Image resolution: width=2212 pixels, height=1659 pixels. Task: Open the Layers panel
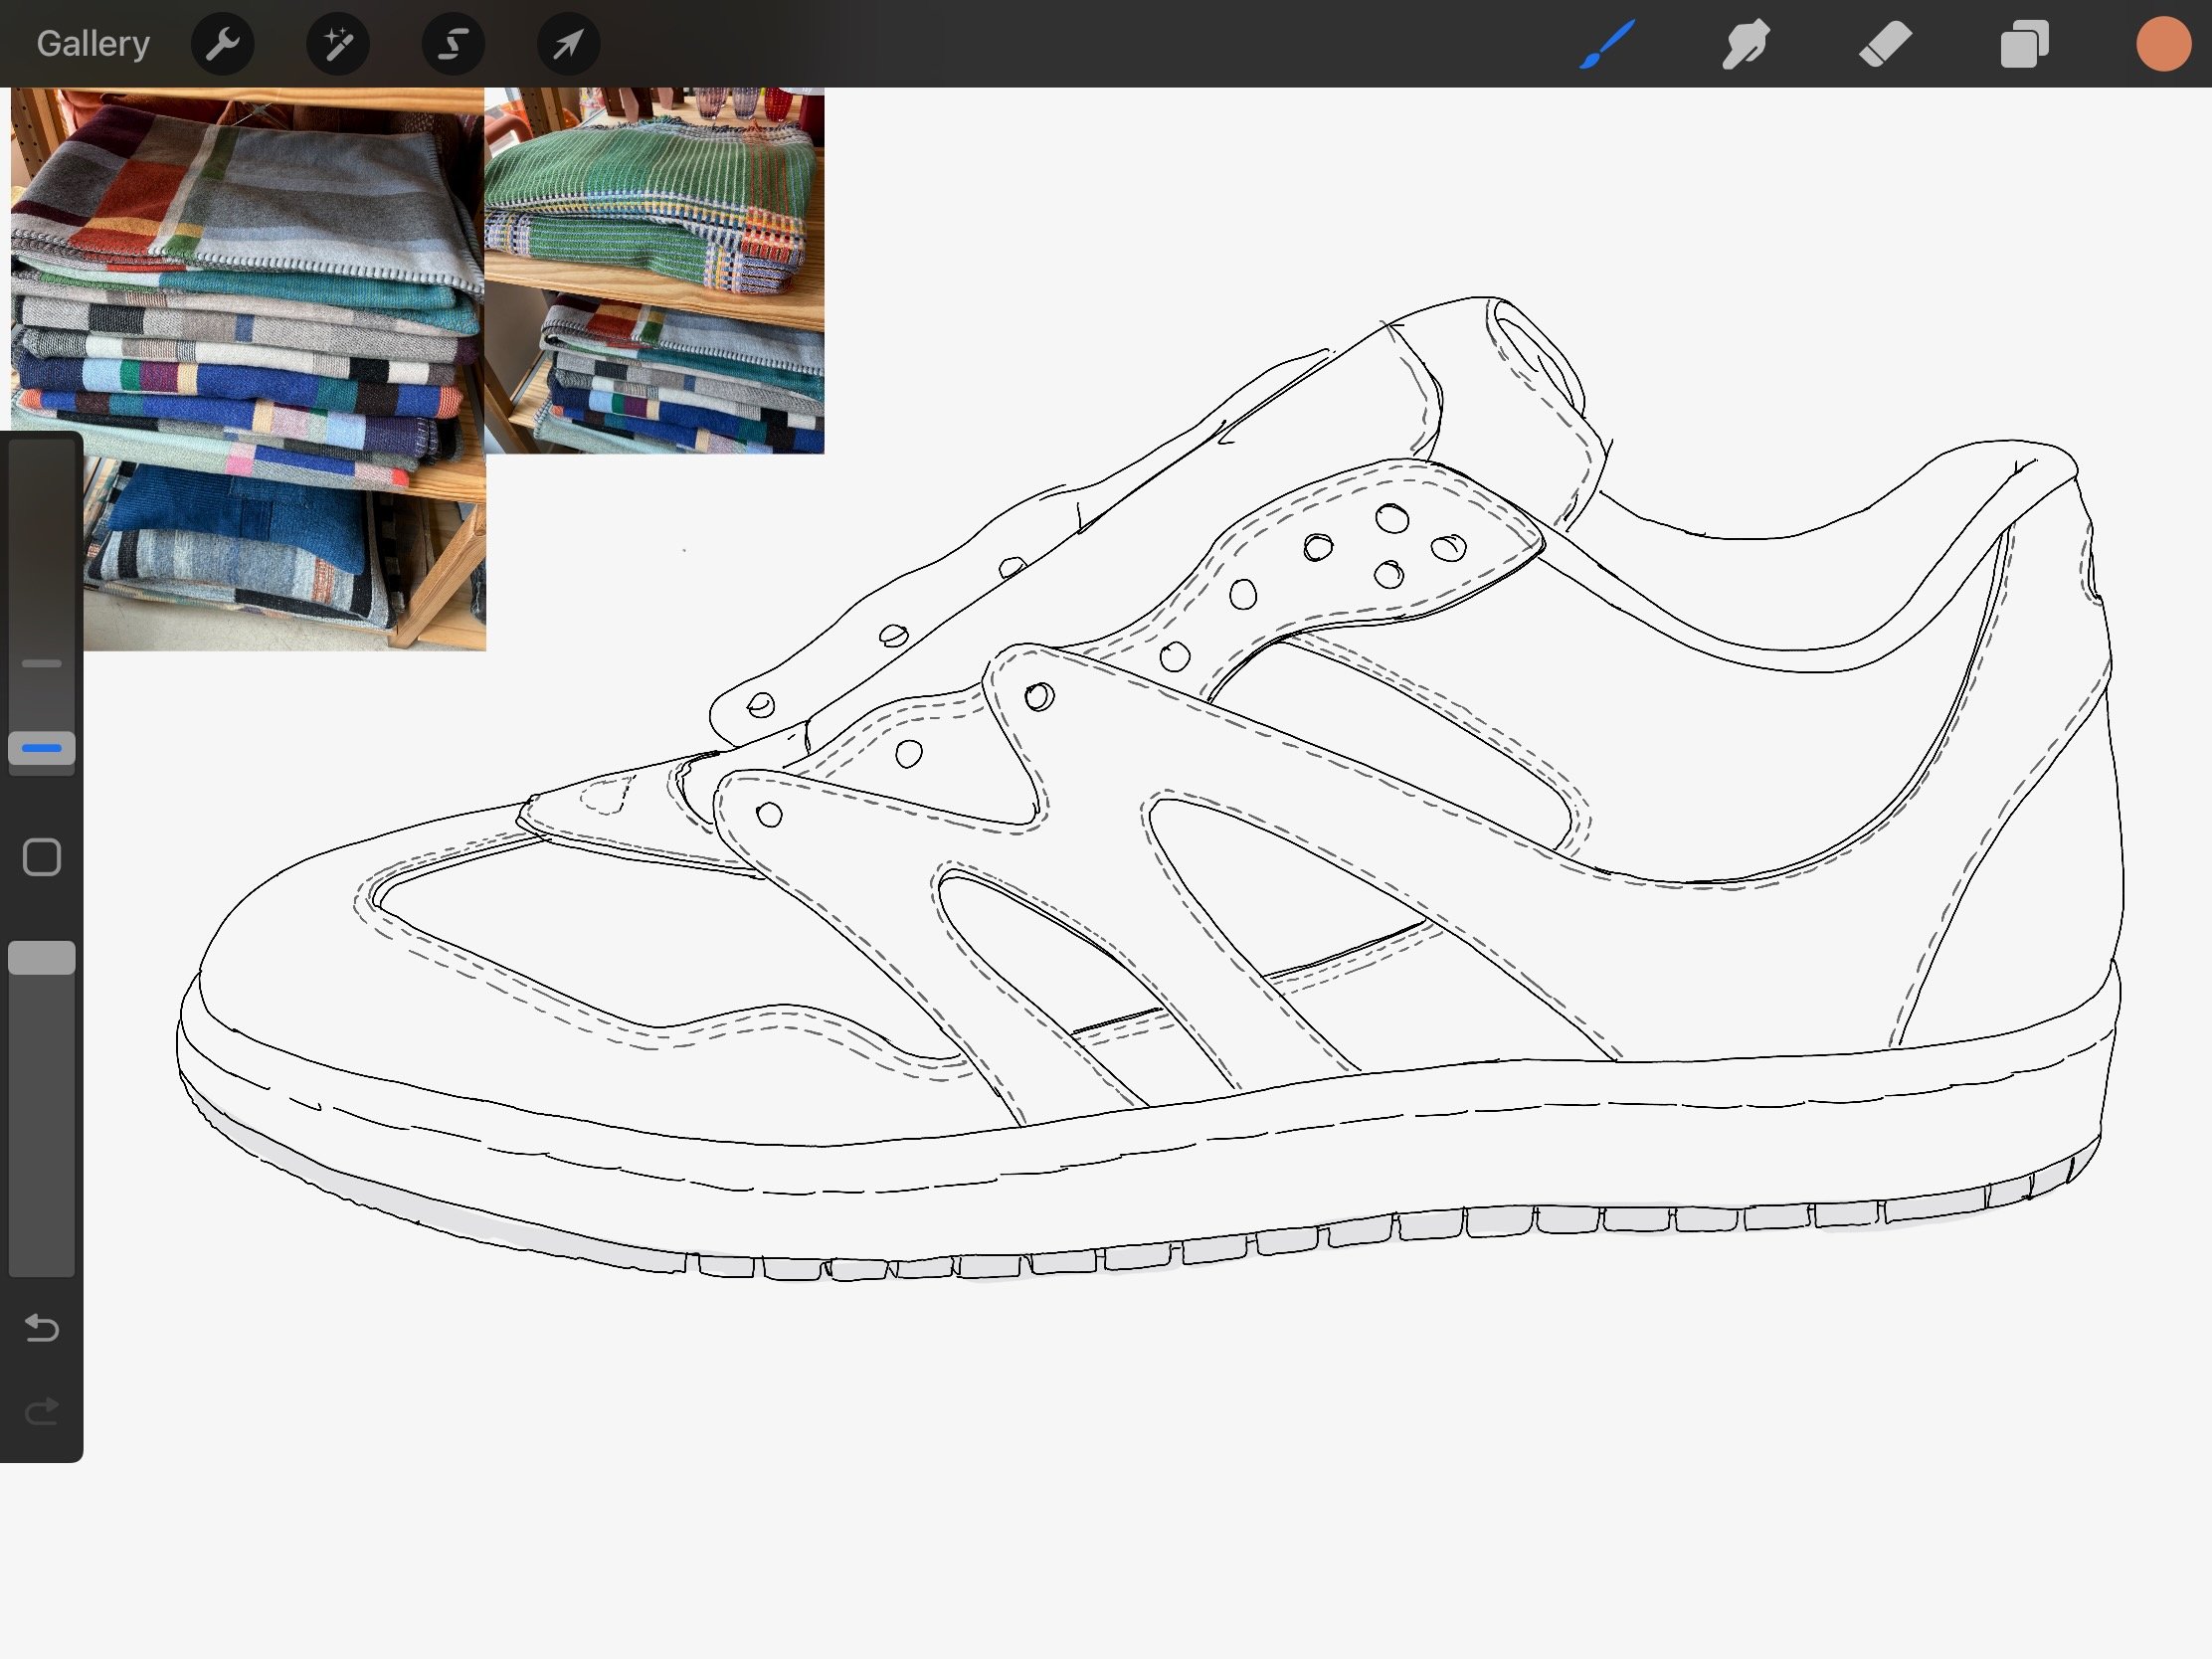pyautogui.click(x=2024, y=44)
